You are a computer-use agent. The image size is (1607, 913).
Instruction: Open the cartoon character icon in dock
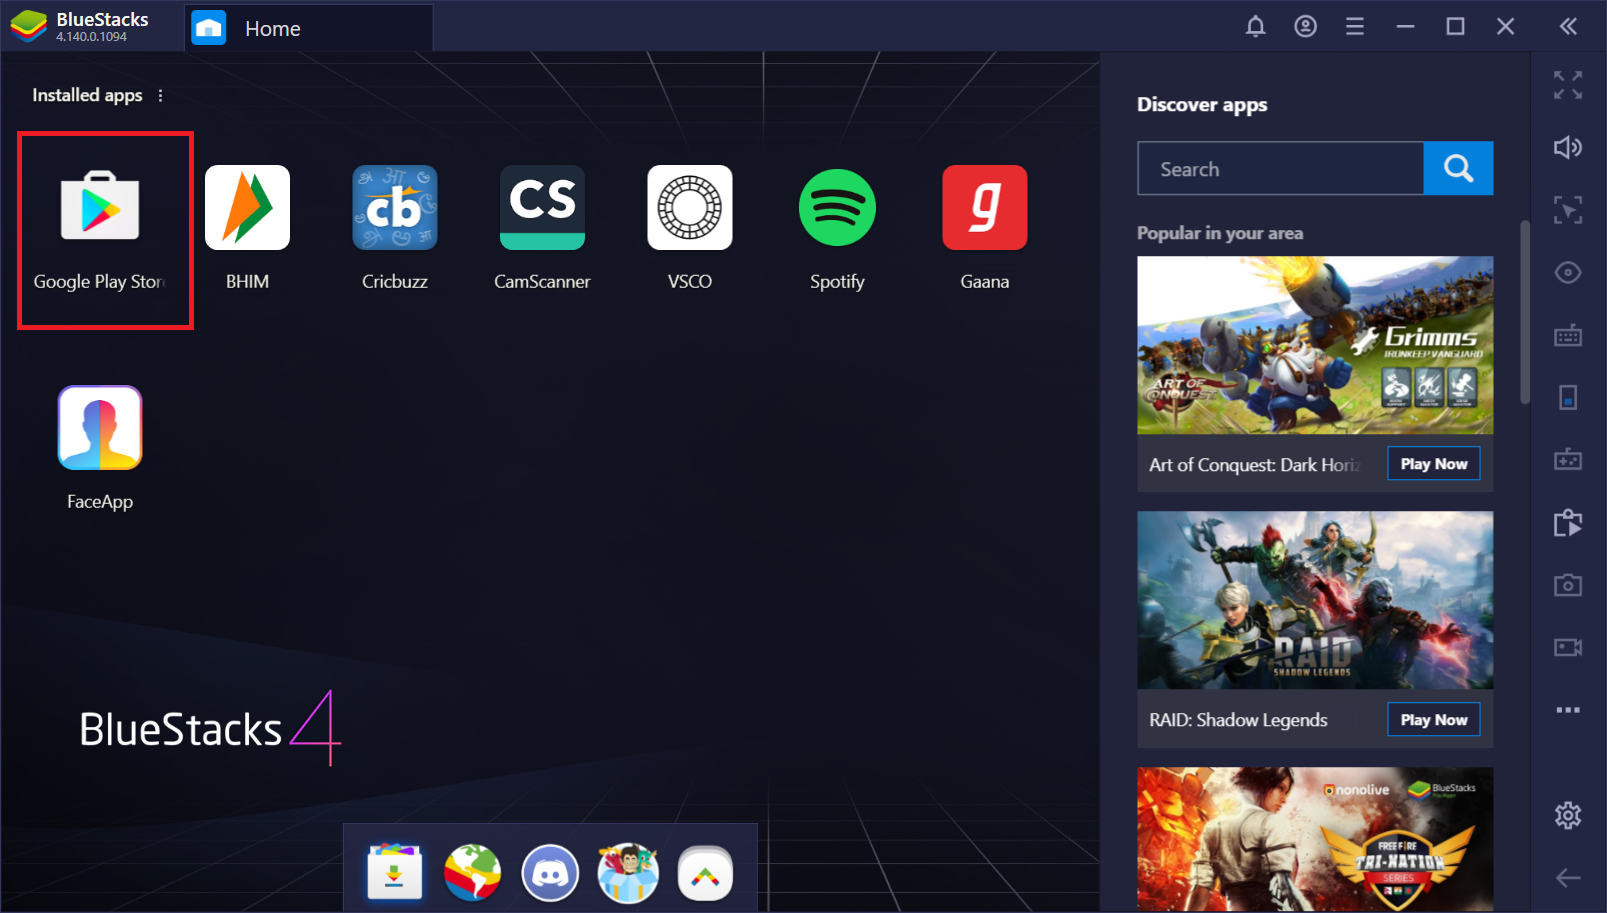coord(628,872)
